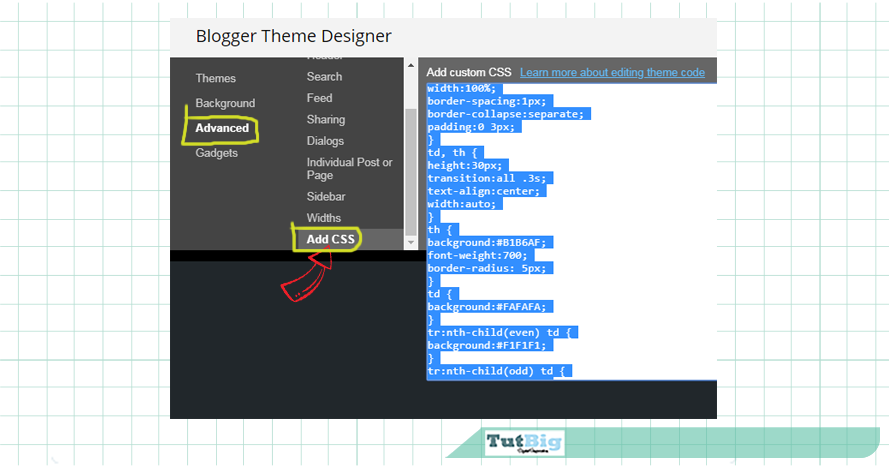Choose the Sidebar option

pyautogui.click(x=326, y=197)
